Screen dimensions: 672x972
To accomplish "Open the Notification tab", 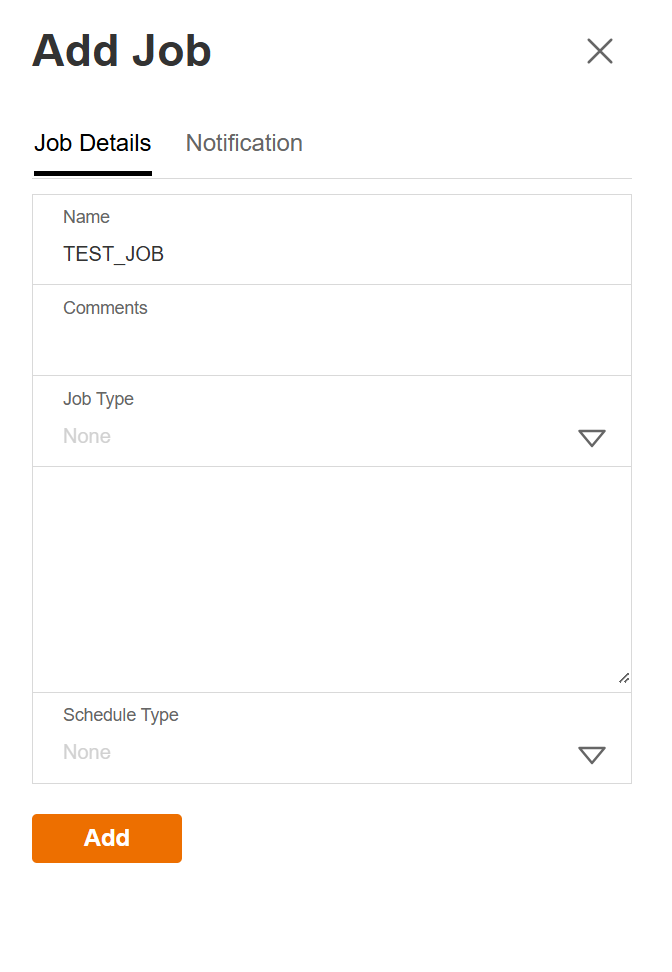I will (244, 143).
